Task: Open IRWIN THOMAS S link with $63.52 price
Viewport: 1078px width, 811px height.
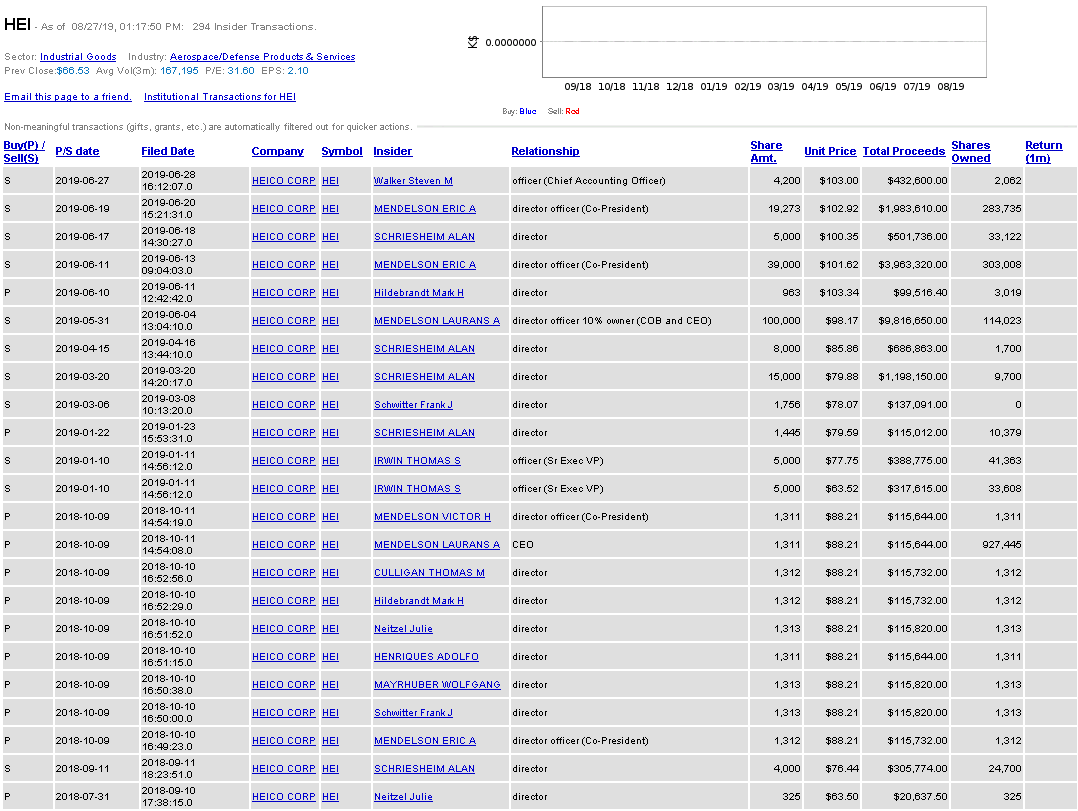Action: [x=417, y=489]
